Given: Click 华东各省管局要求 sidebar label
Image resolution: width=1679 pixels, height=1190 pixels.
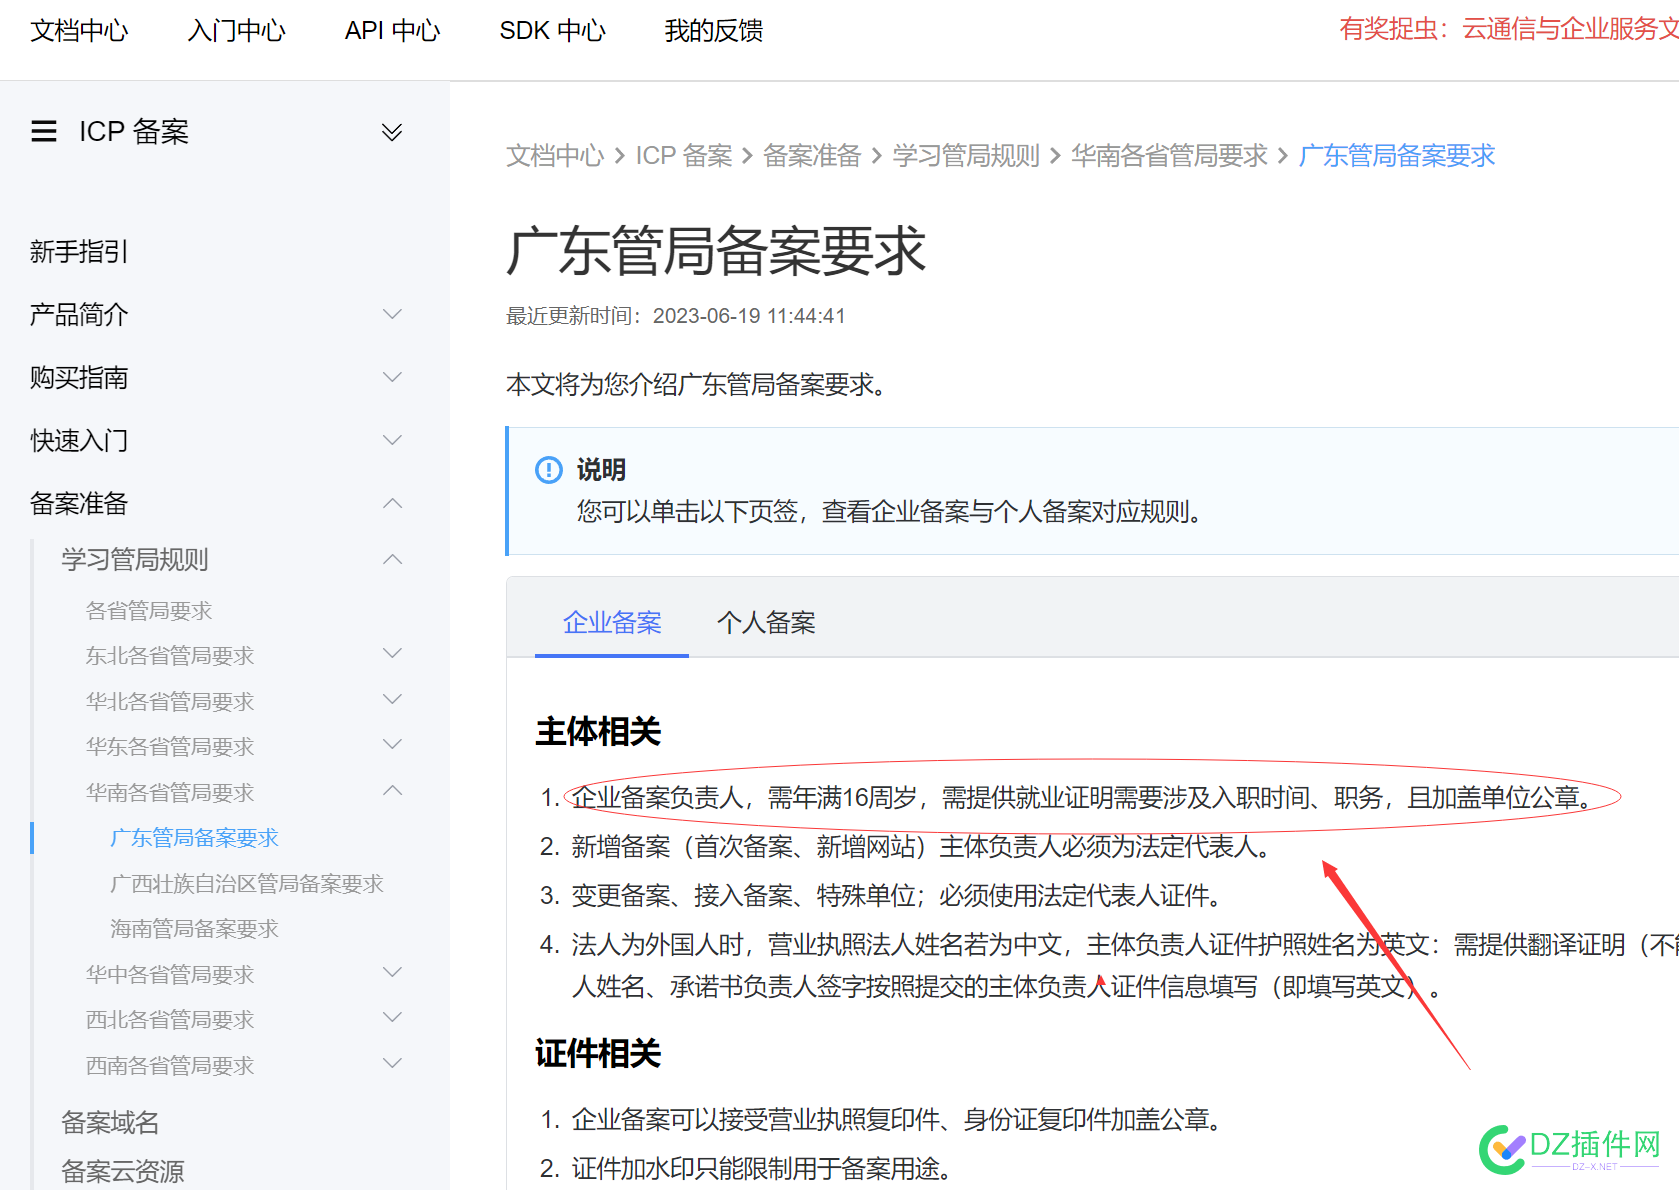Looking at the screenshot, I should click(170, 747).
